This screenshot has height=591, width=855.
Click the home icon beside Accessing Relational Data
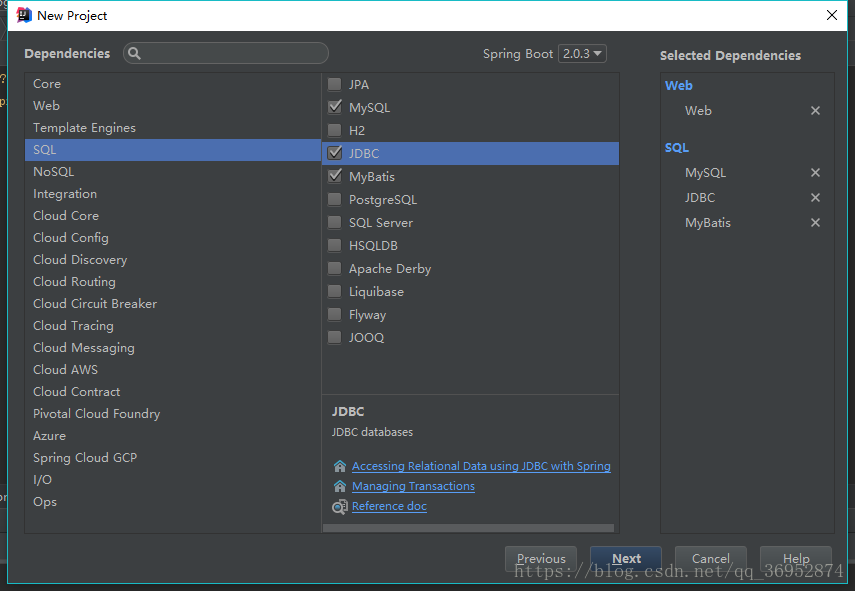tap(340, 466)
